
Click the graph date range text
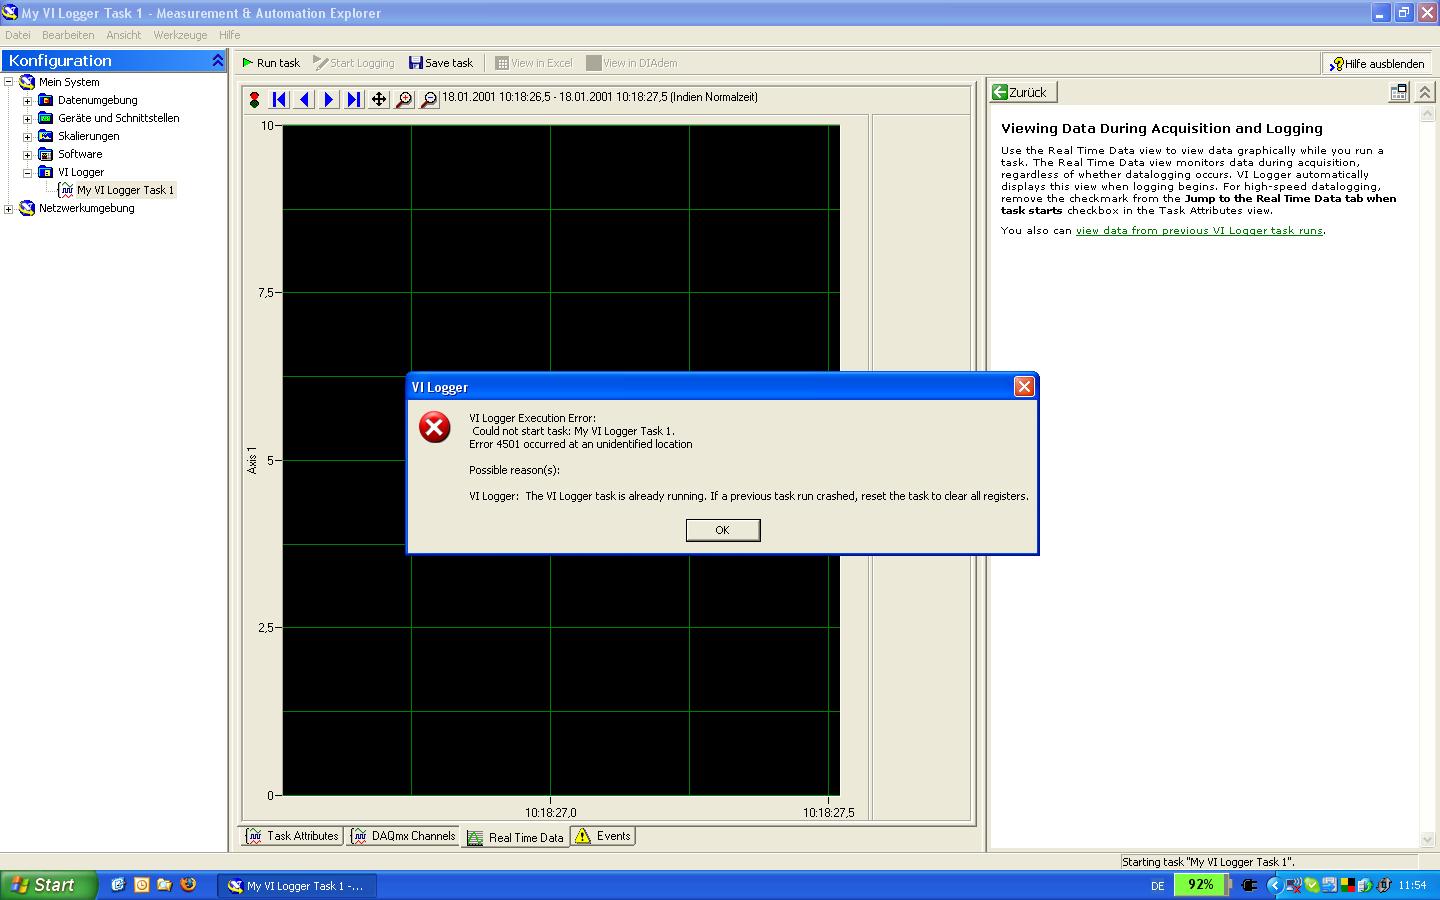(600, 98)
